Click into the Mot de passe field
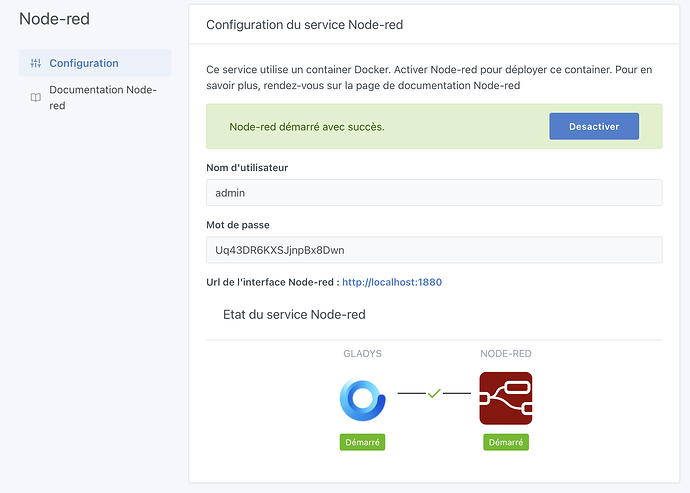The width and height of the screenshot is (690, 493). (x=433, y=250)
